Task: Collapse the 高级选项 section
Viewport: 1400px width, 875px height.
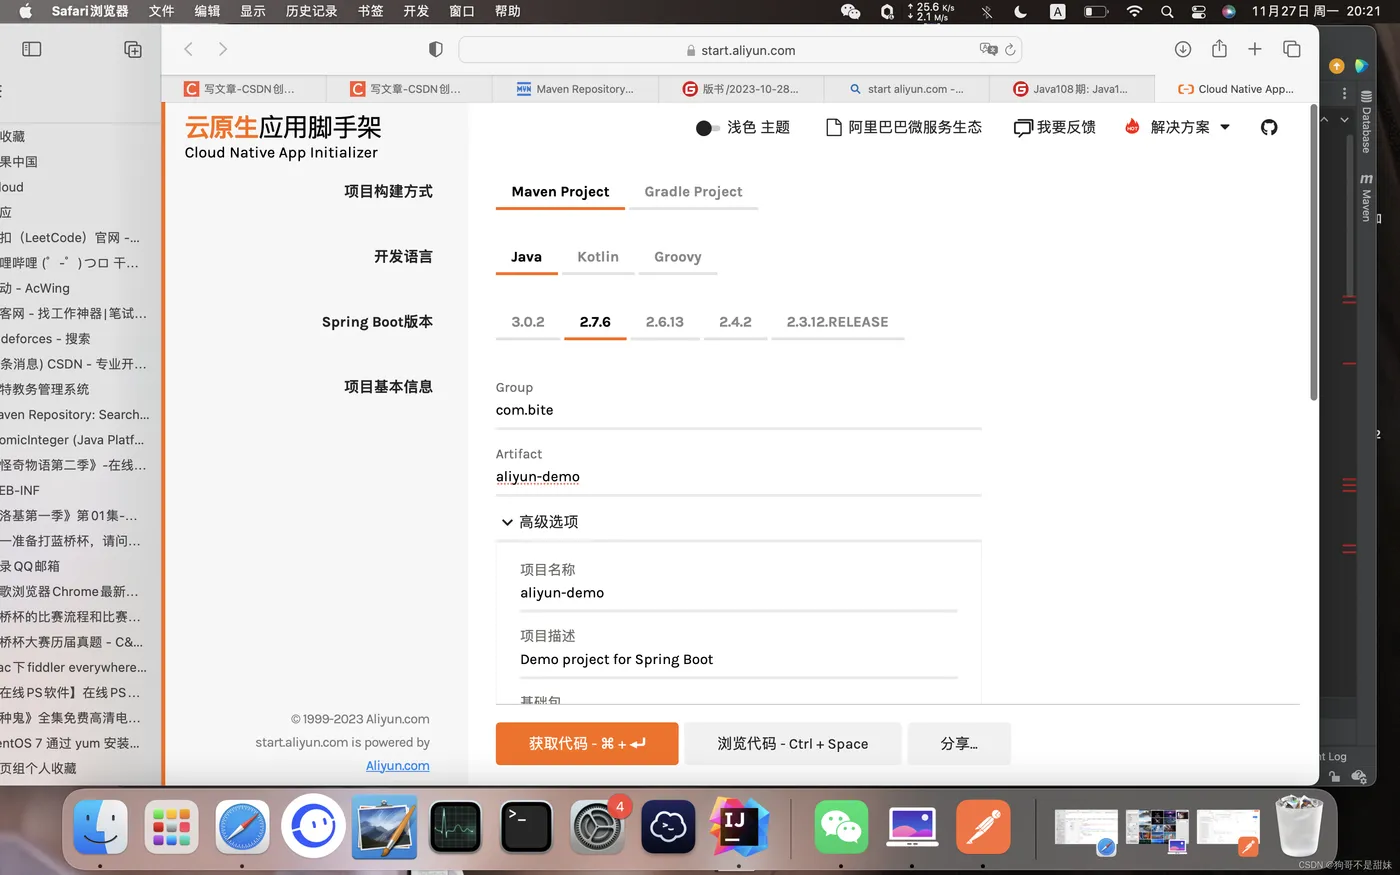Action: coord(539,522)
